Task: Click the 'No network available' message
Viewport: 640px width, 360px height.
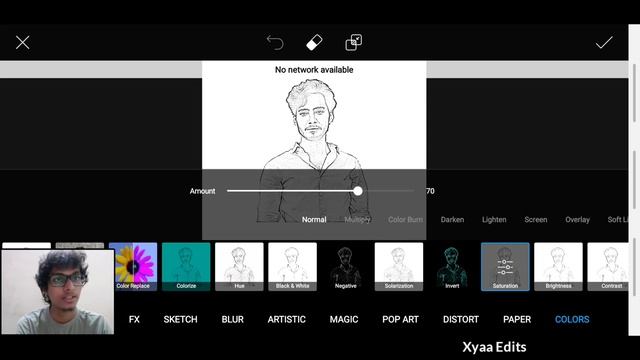Action: [314, 70]
